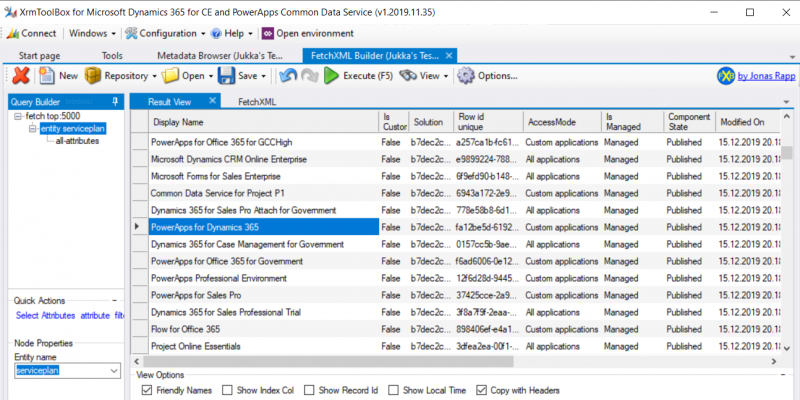Select the FetchXML Builder tab

coord(373,56)
